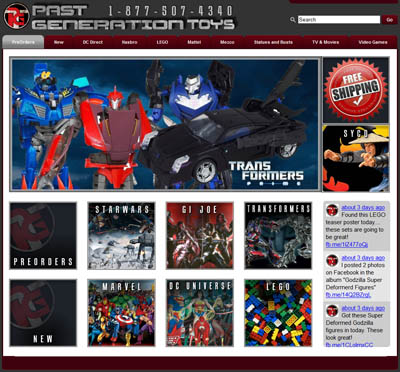
Task: Open the Transformers Prime banner image
Action: (165, 124)
